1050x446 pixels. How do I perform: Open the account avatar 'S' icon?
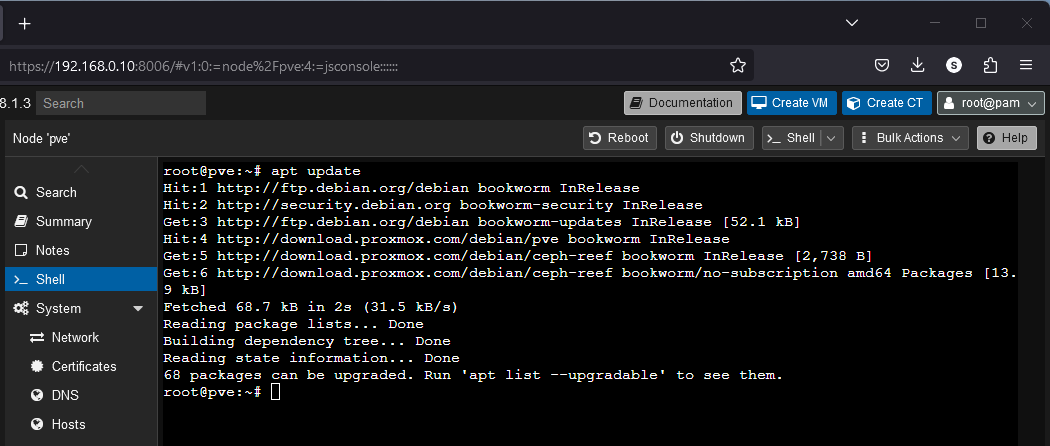tap(954, 65)
